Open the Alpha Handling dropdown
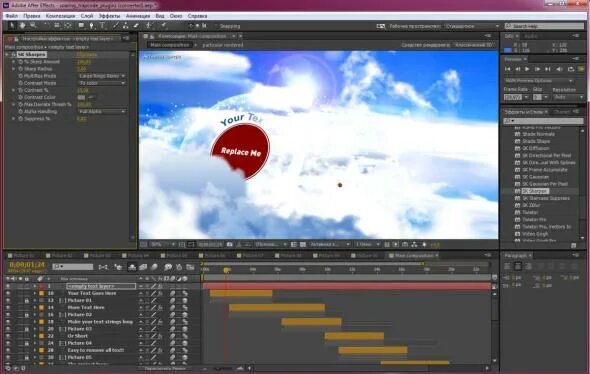This screenshot has width=590, height=374. point(102,111)
